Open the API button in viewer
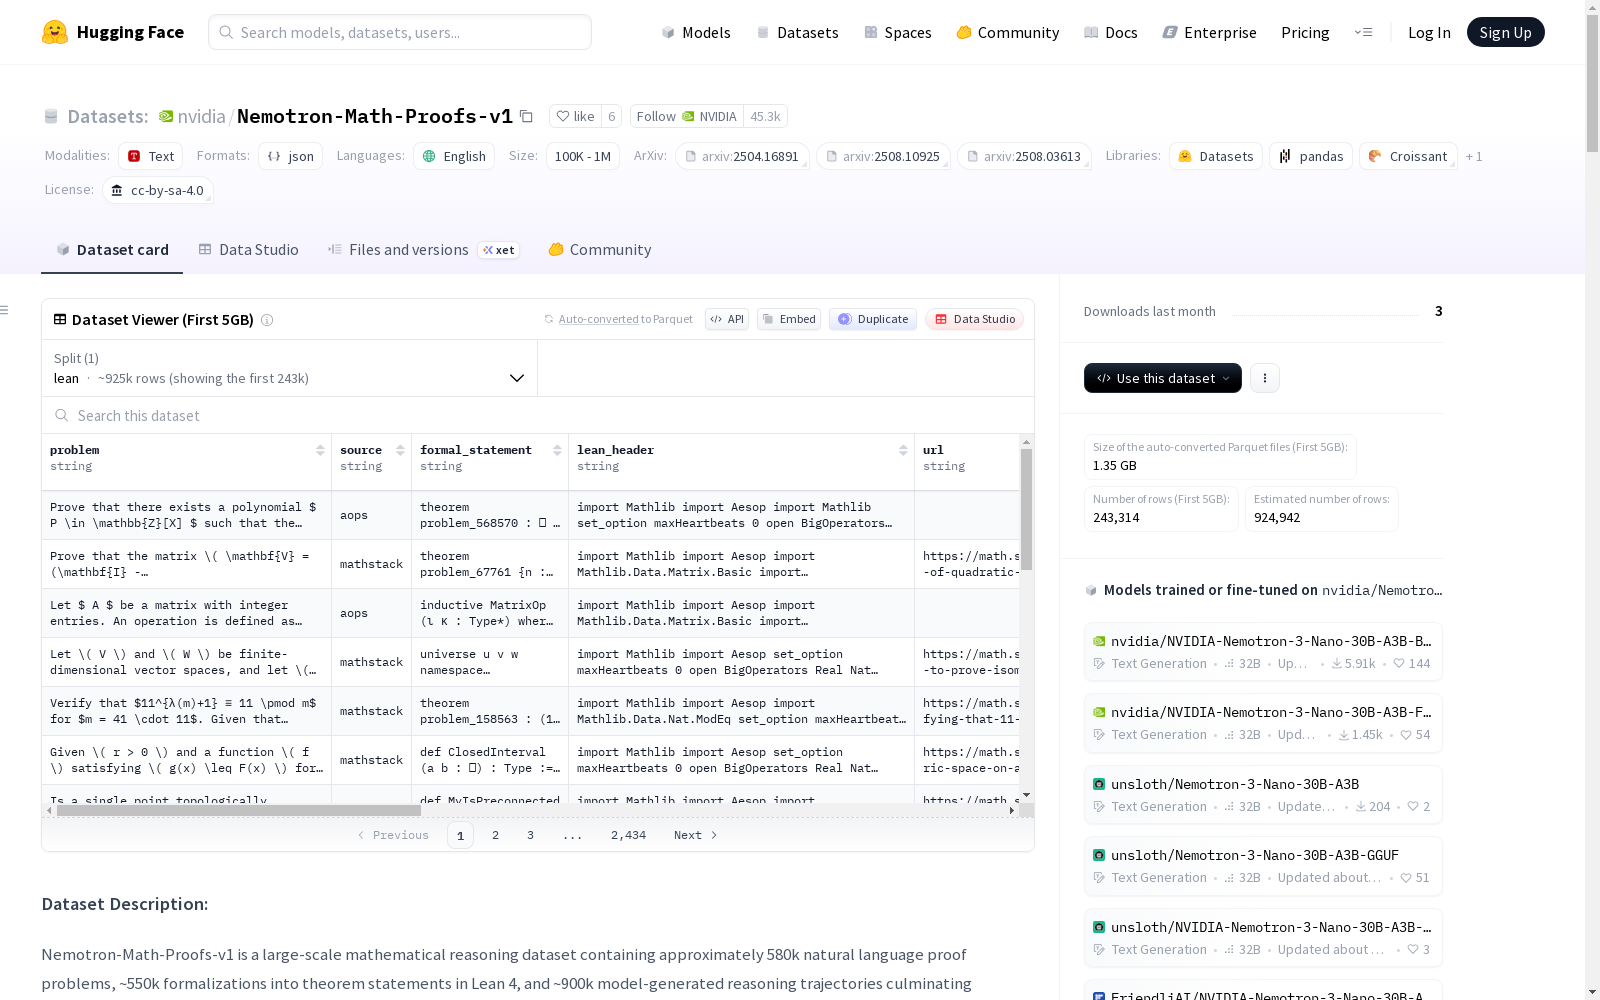 727,319
